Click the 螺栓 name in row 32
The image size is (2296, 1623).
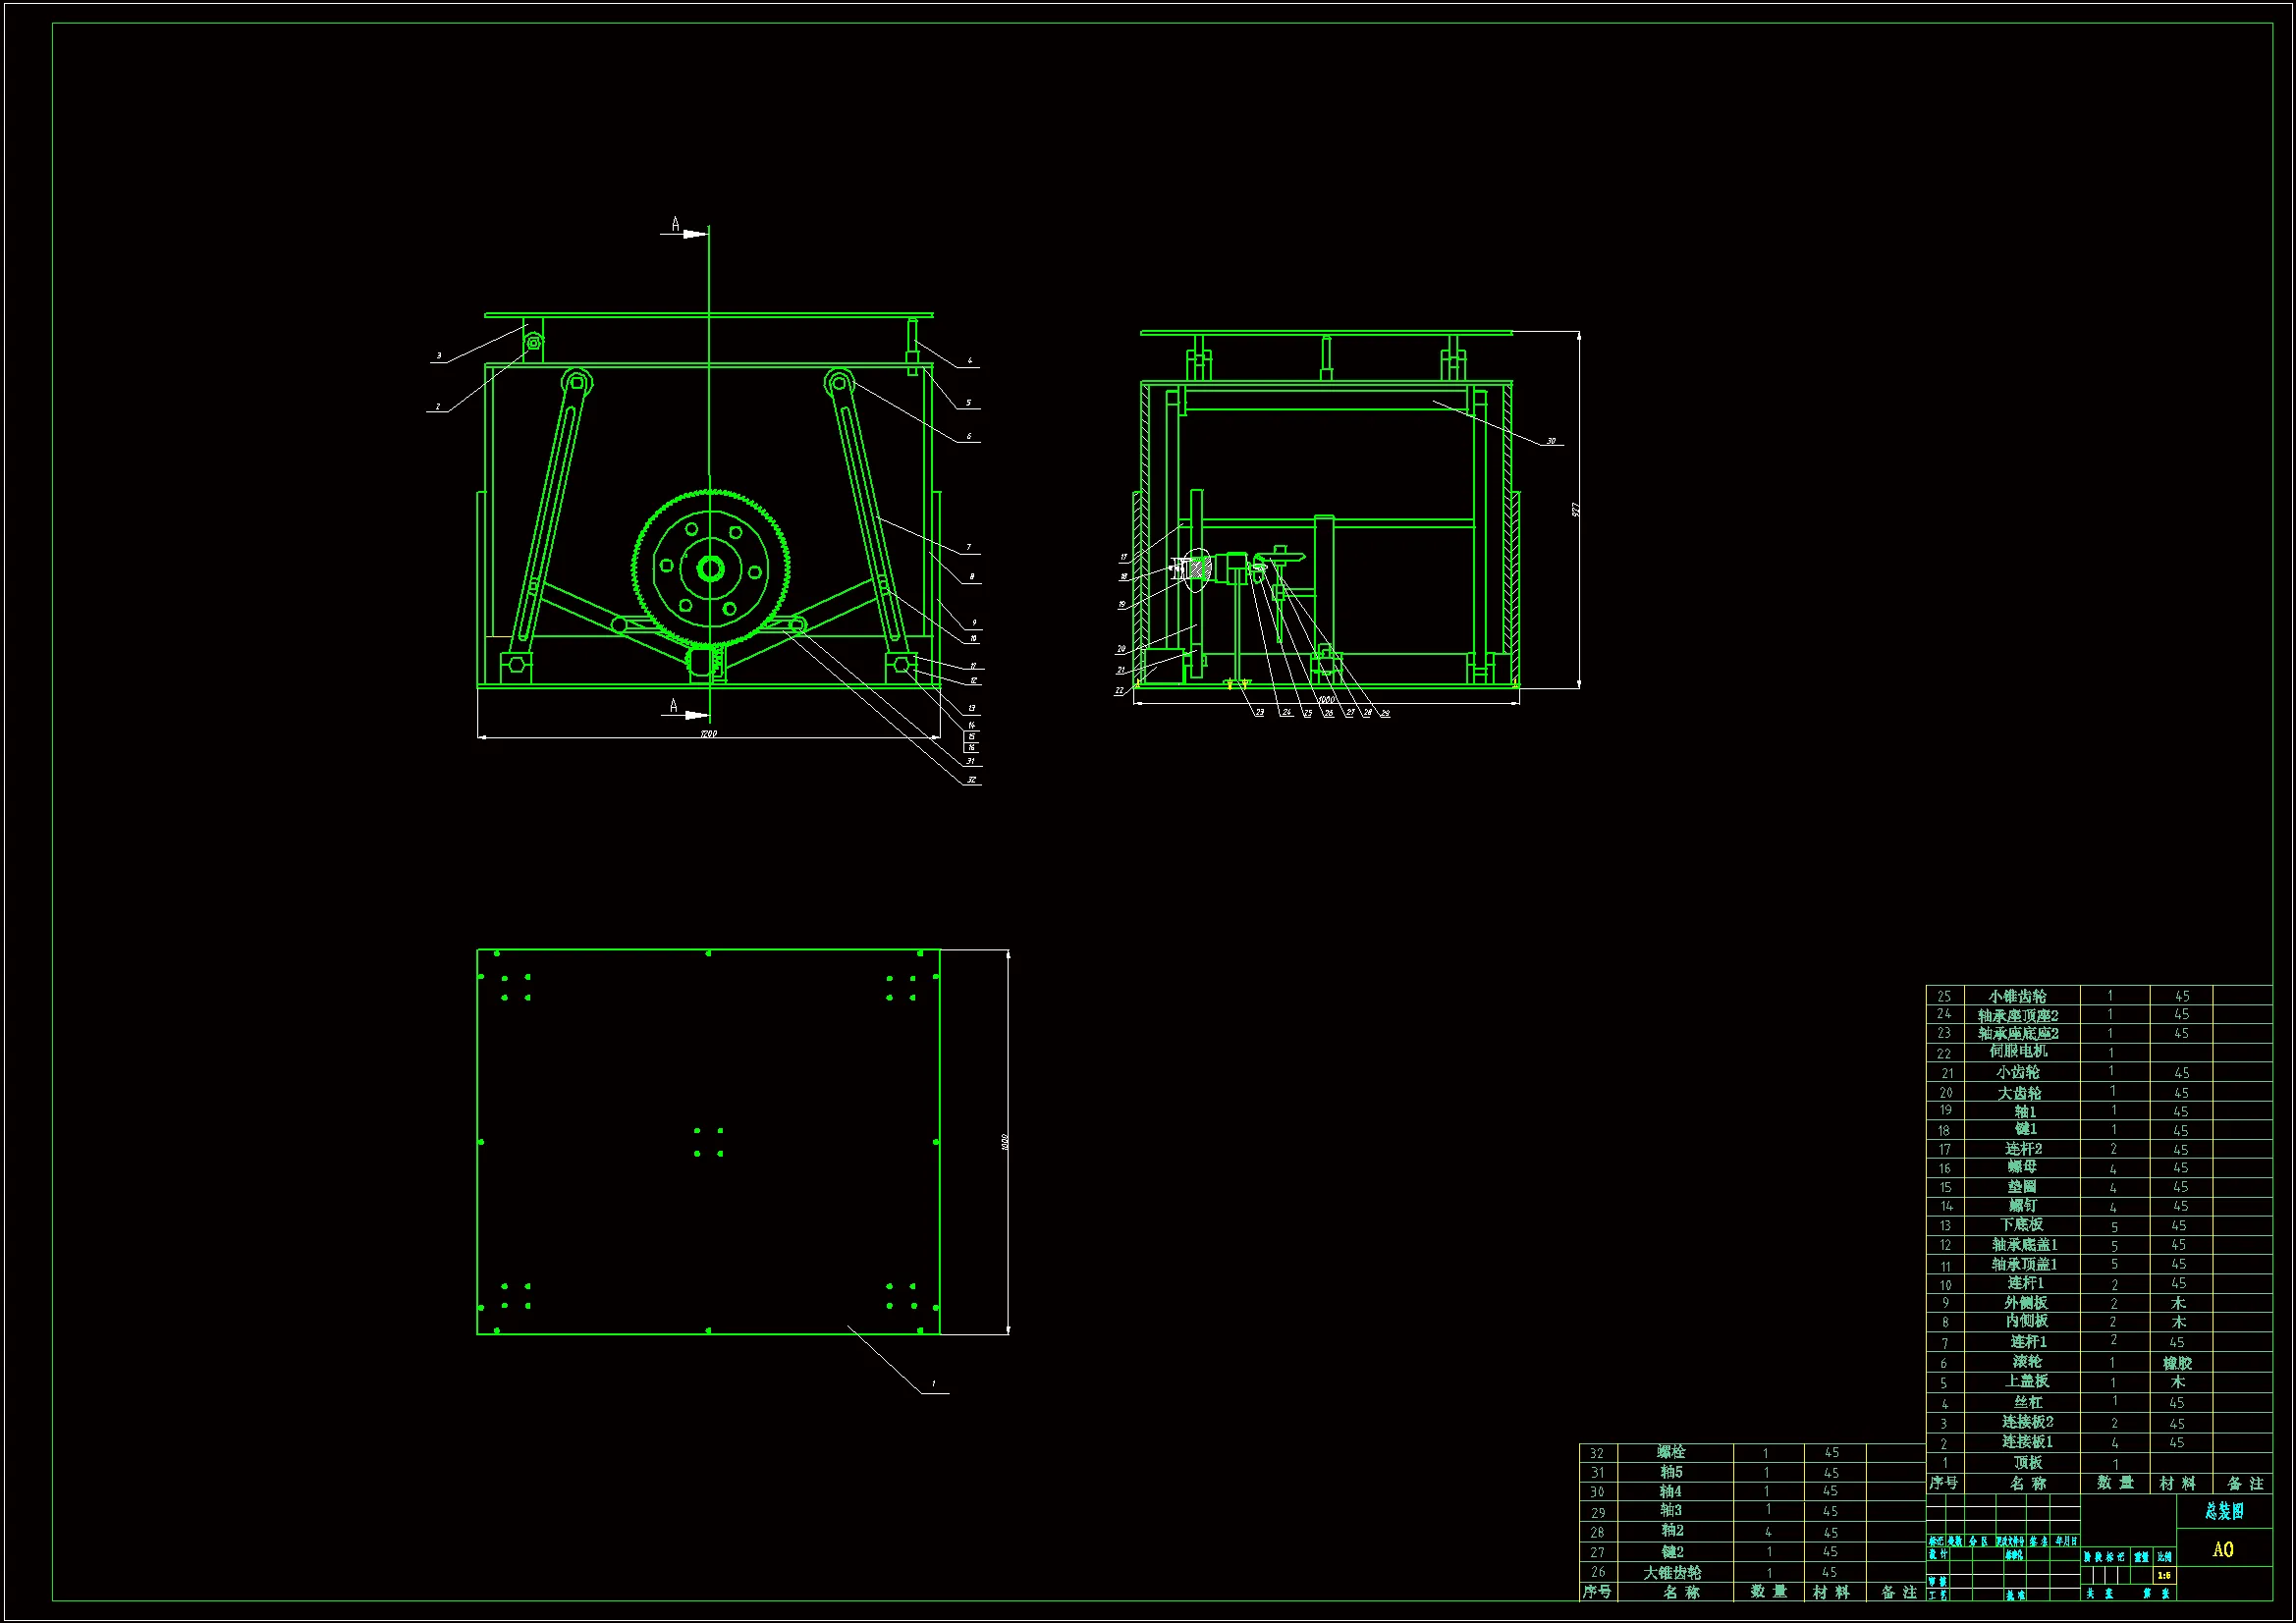1671,1452
